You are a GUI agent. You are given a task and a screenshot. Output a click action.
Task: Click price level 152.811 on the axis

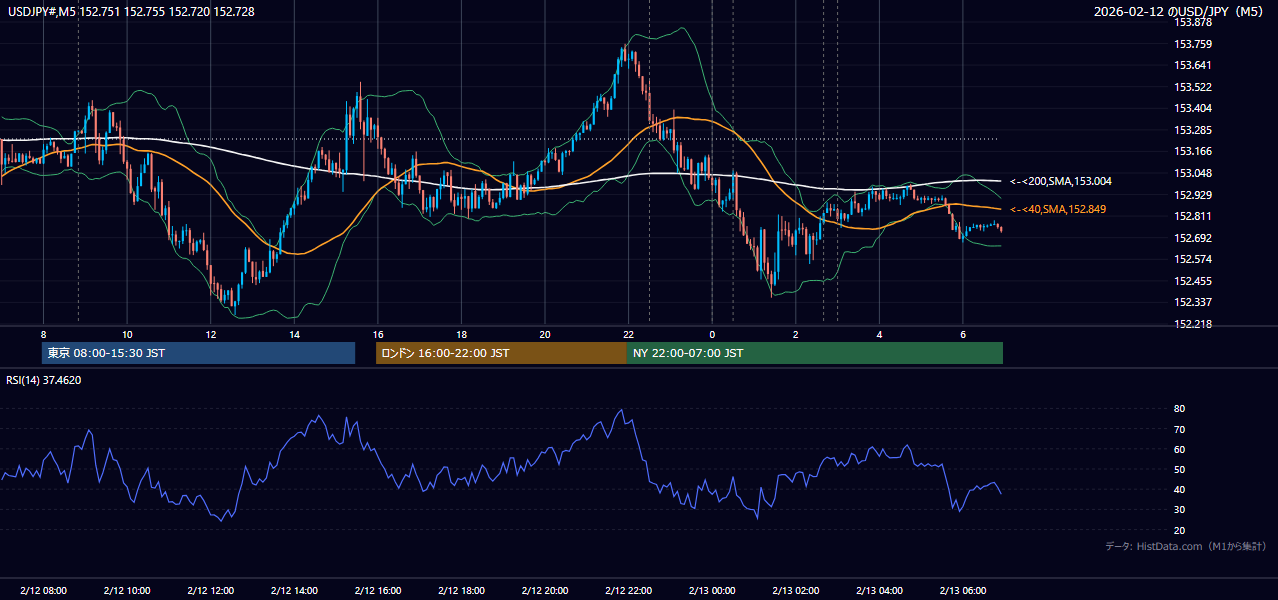tap(1193, 216)
